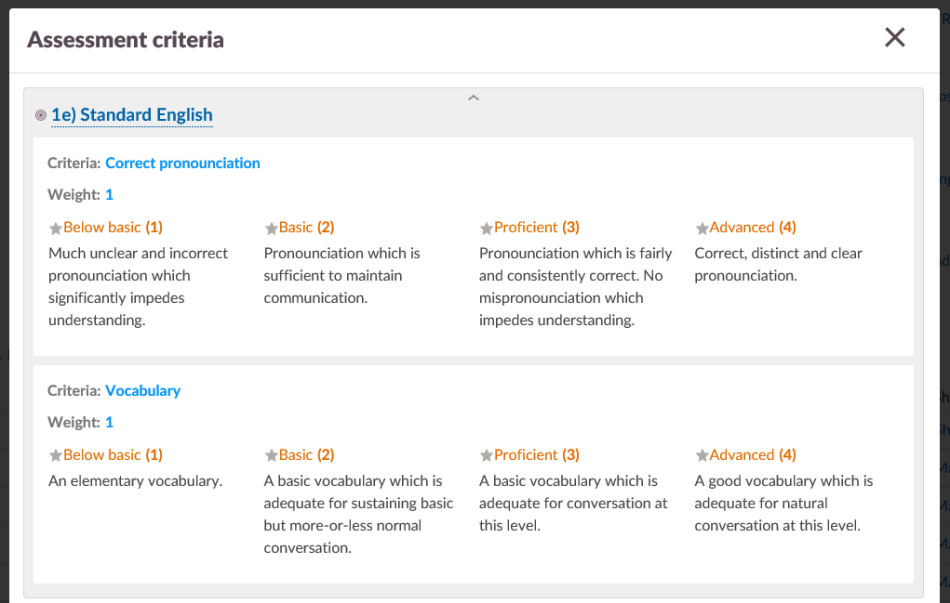
Task: Click star icon beside Basic pronunciation level
Action: (271, 229)
